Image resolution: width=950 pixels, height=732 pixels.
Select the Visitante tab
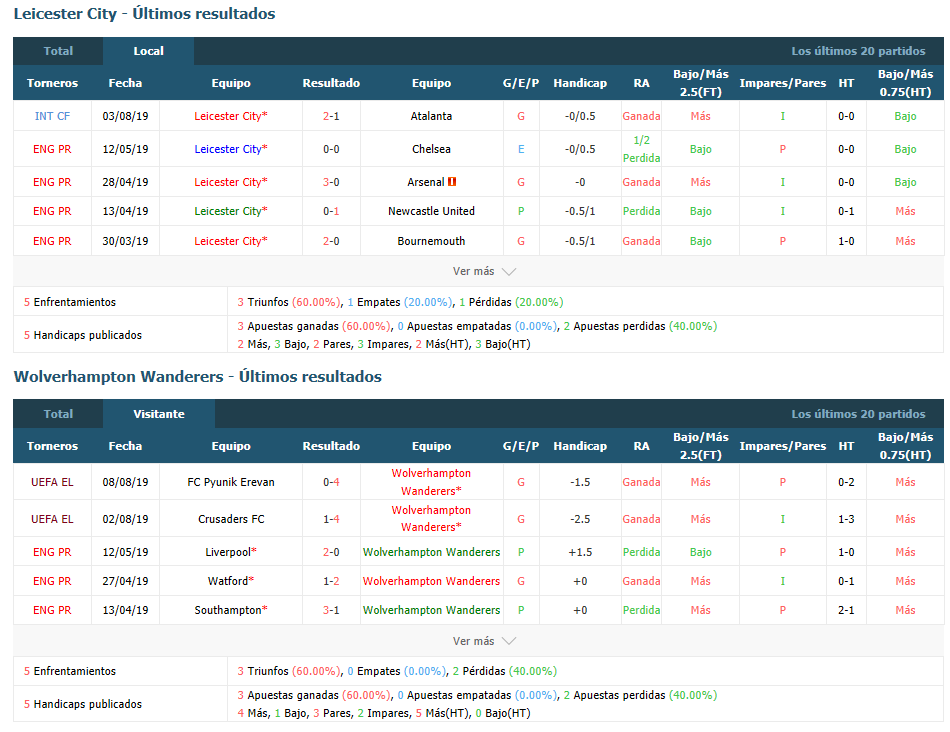pos(159,414)
